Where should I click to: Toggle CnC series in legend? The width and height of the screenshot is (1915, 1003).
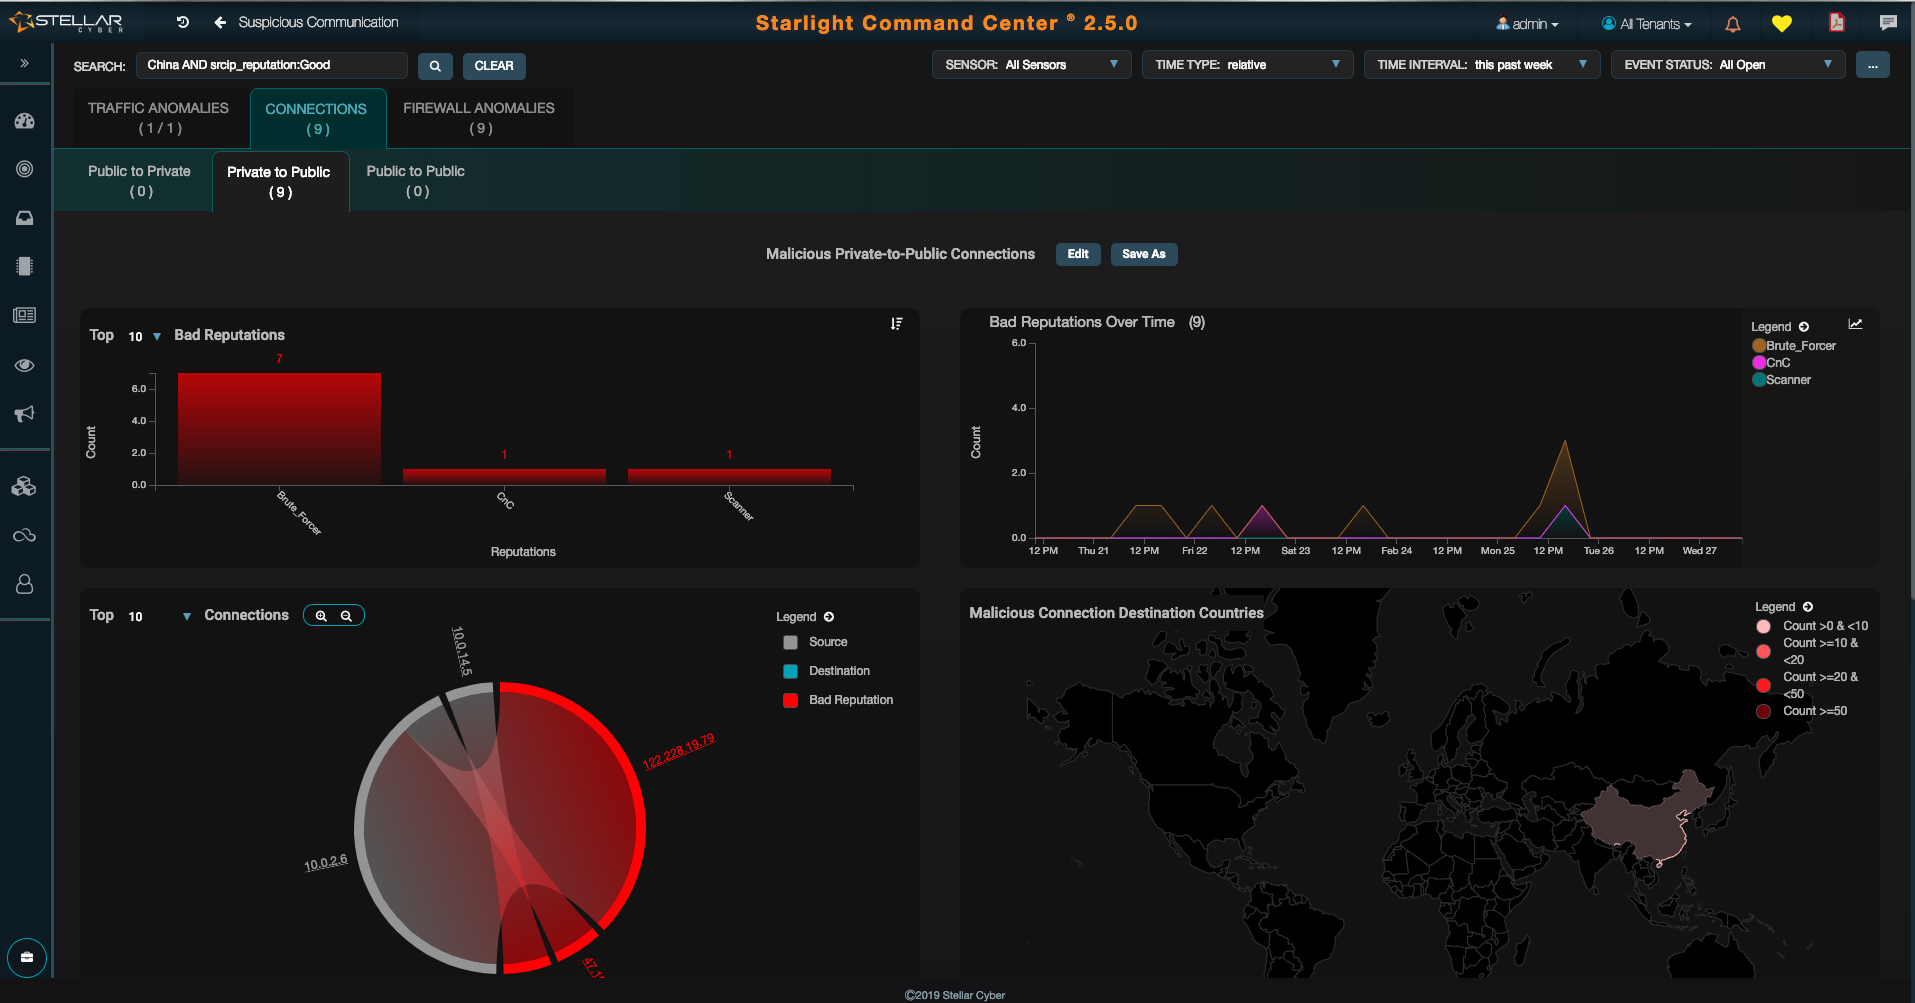coord(1771,363)
